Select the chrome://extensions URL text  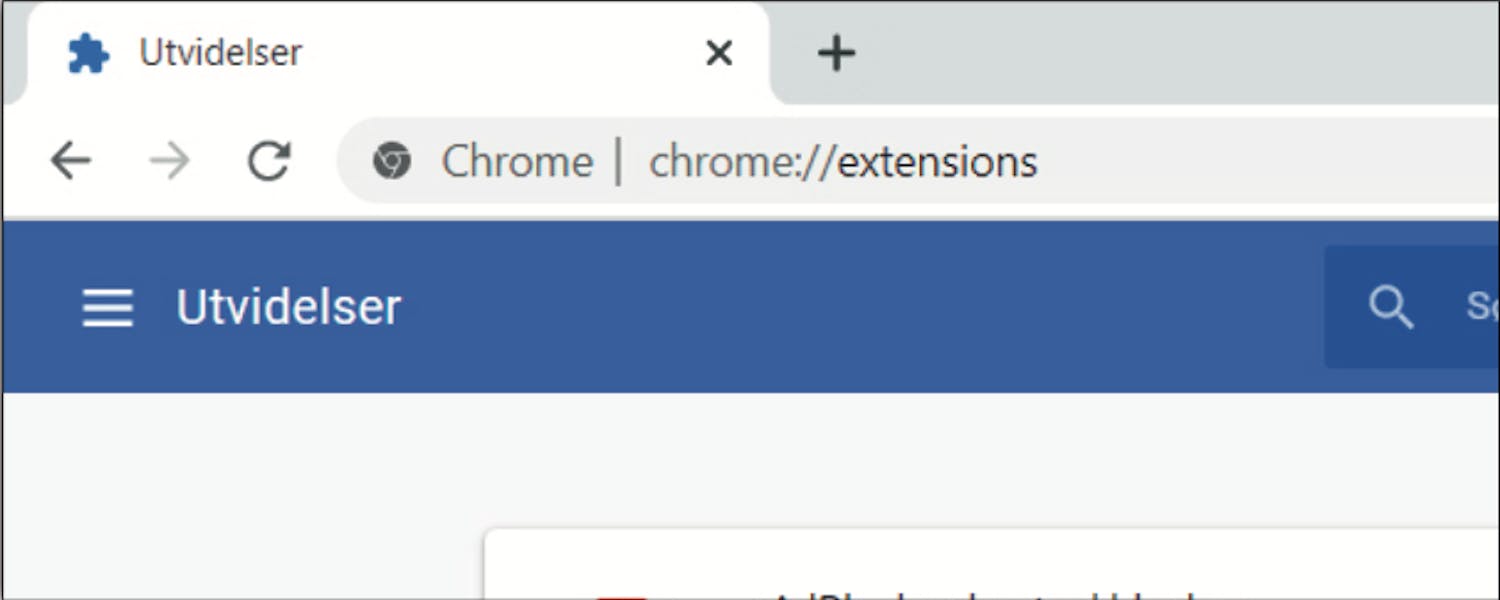coord(843,161)
